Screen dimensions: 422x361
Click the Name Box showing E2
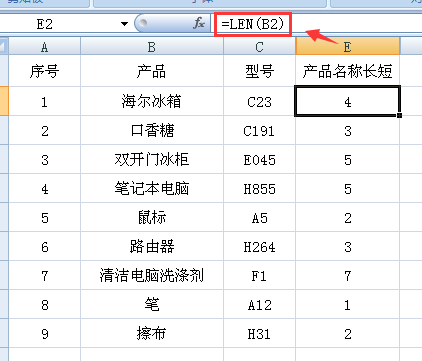coord(59,24)
